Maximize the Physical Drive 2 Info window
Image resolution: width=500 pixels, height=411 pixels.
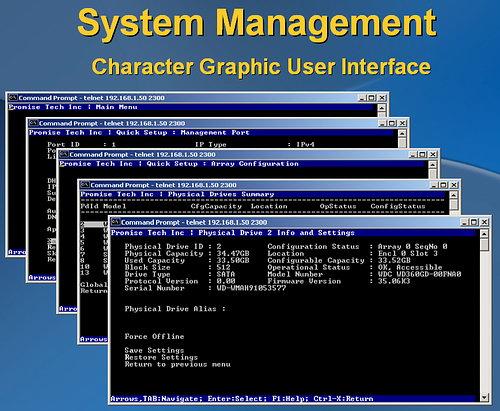coord(474,222)
